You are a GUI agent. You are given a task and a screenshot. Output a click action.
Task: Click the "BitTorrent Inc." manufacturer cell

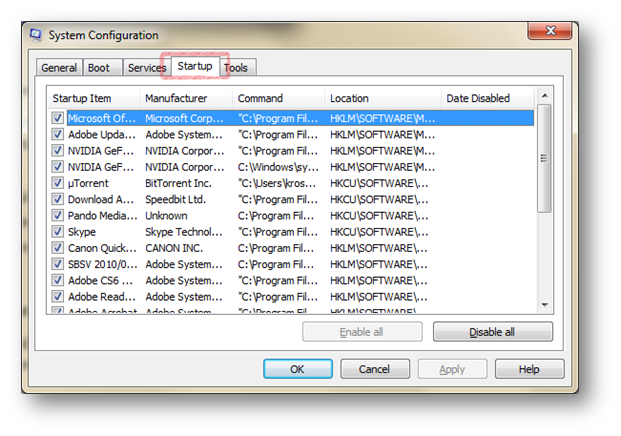(x=178, y=183)
